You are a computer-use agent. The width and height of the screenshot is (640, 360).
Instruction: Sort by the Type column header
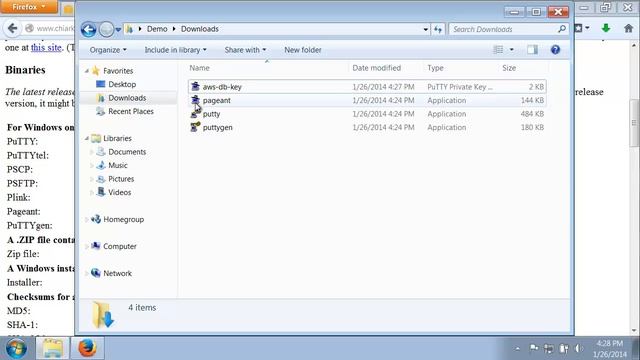pos(435,68)
